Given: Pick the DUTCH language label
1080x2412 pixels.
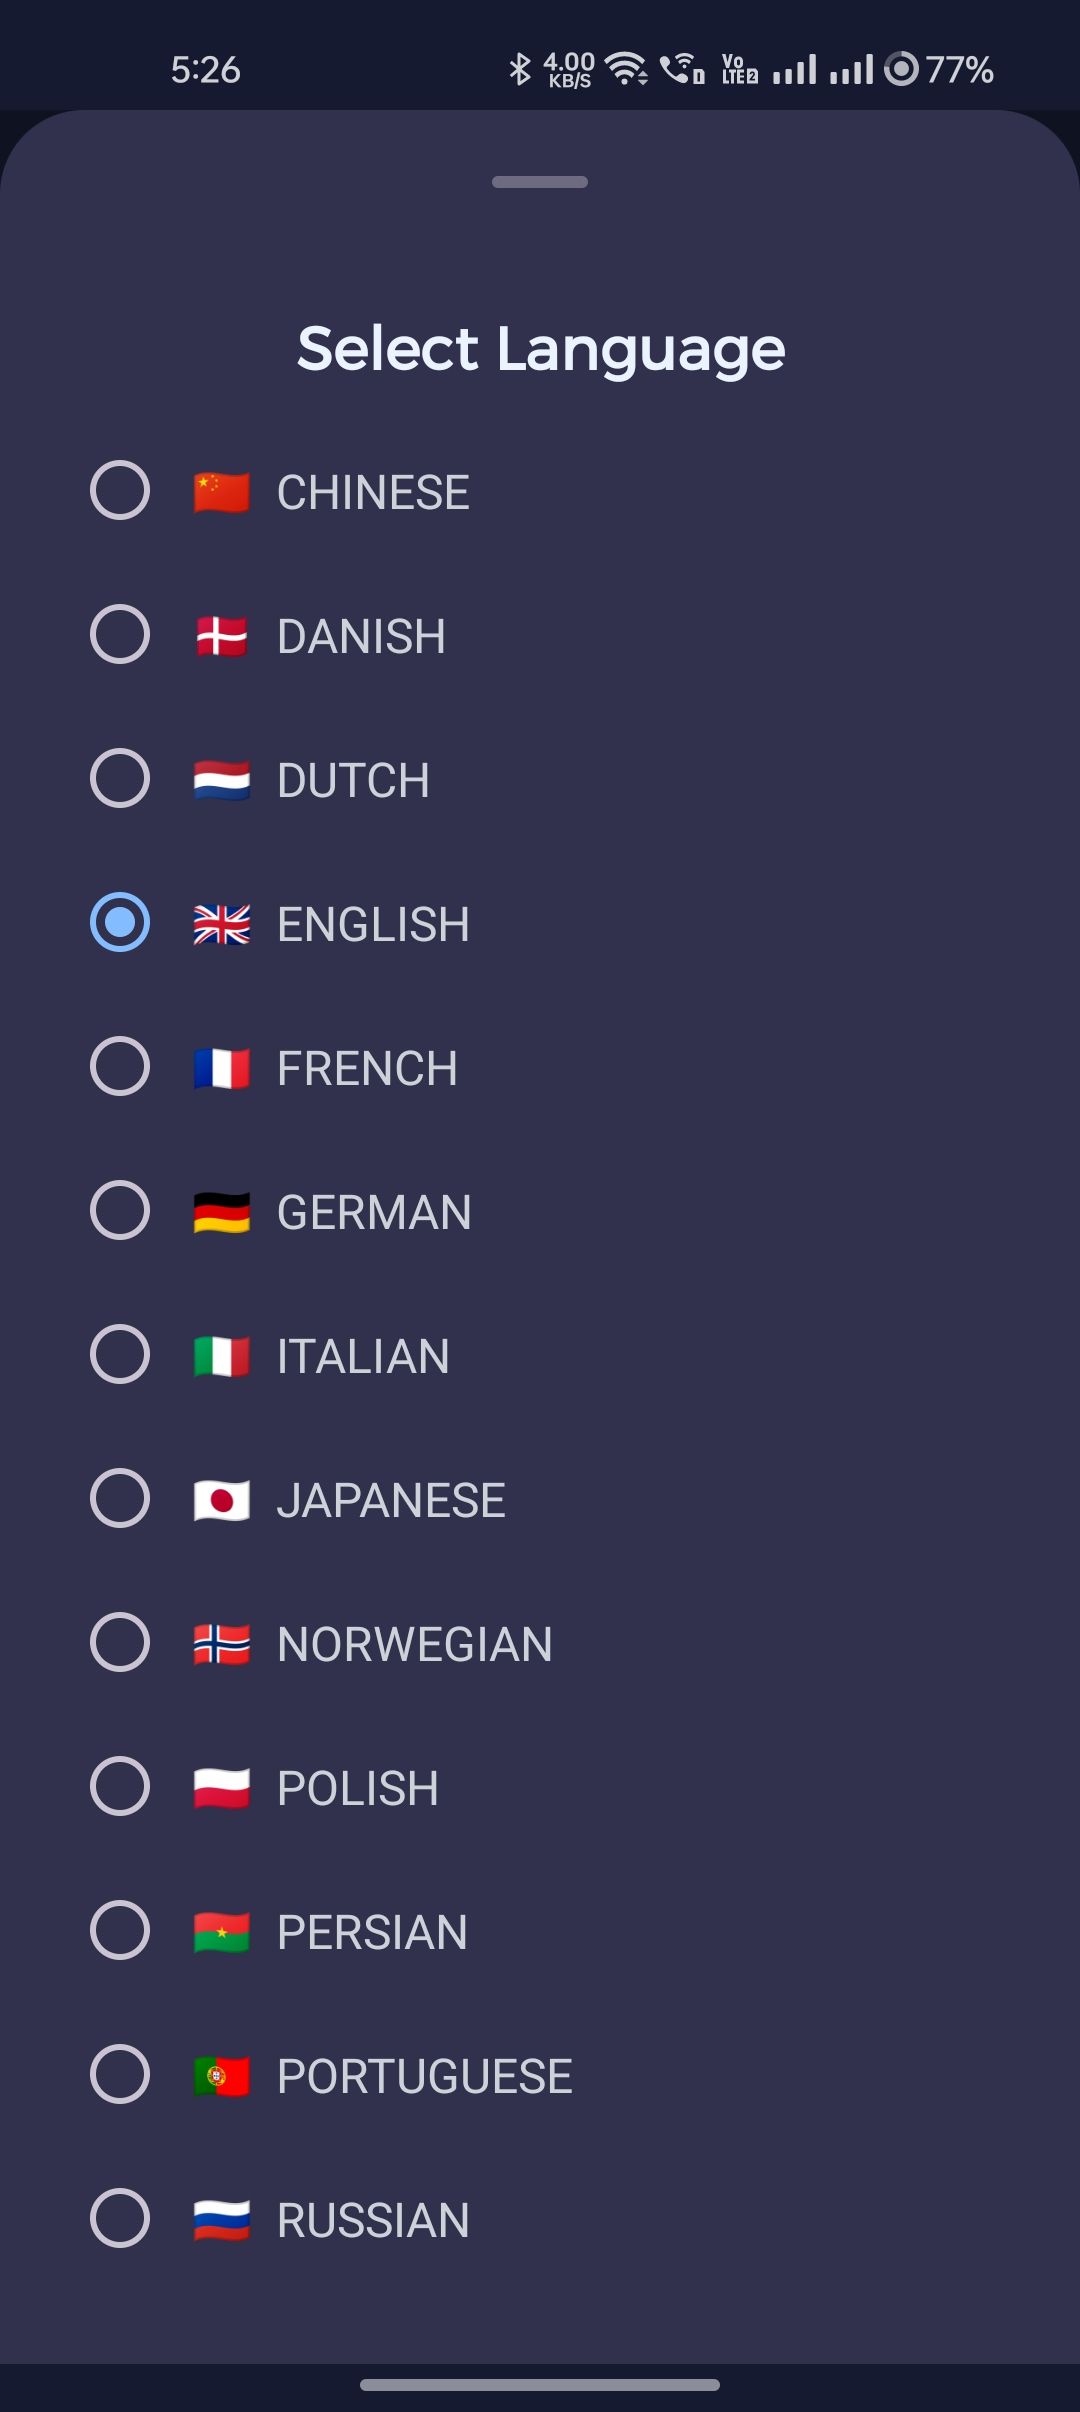Looking at the screenshot, I should 353,780.
